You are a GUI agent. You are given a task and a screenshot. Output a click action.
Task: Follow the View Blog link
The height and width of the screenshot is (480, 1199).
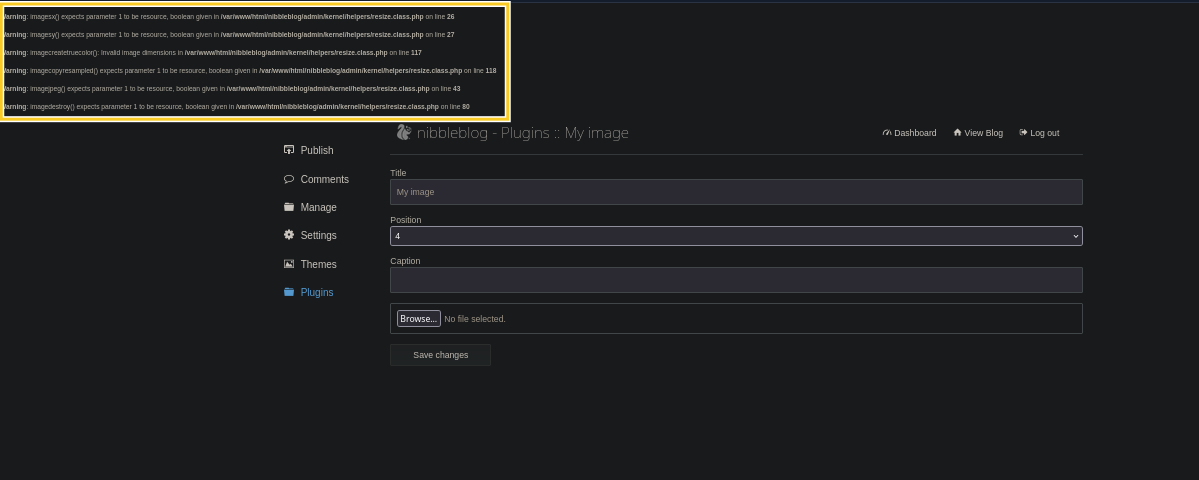pyautogui.click(x=983, y=133)
